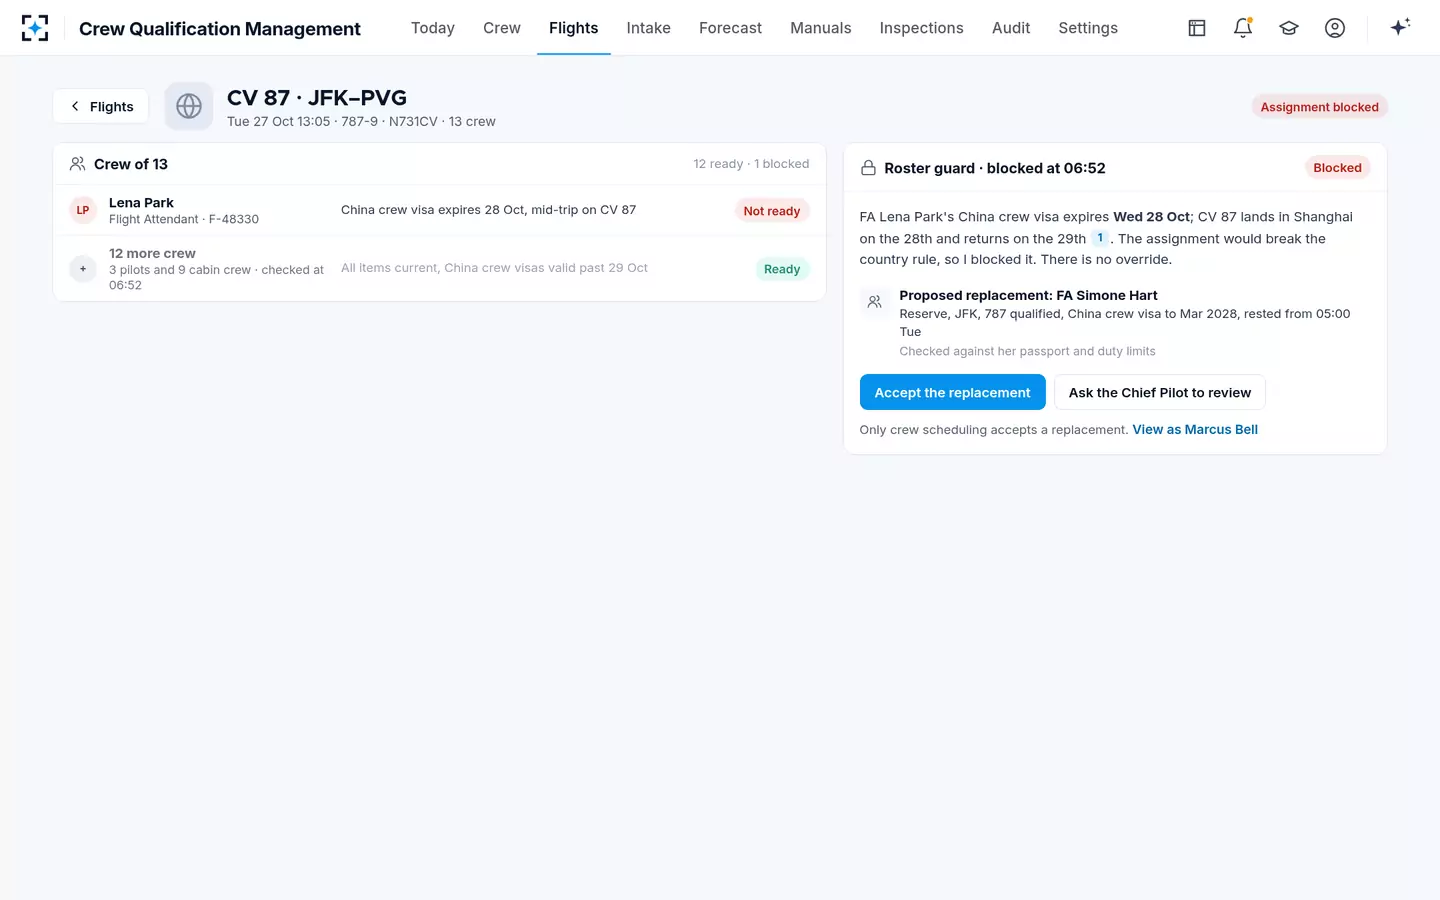Open the AI sparkle assistant

1400,27
